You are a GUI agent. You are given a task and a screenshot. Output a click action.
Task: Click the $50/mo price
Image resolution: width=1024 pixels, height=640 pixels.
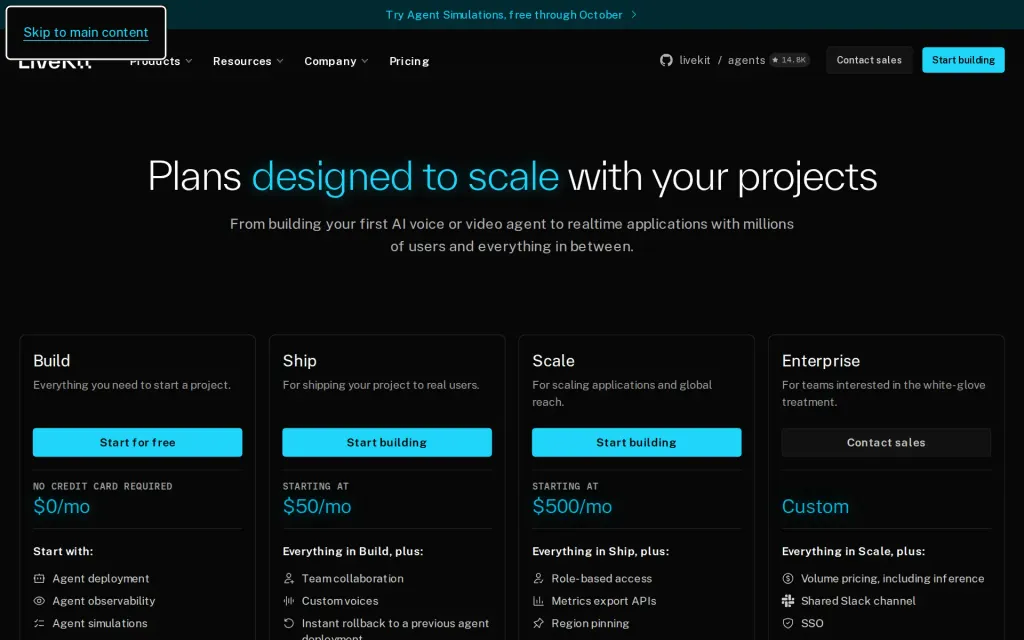click(317, 506)
